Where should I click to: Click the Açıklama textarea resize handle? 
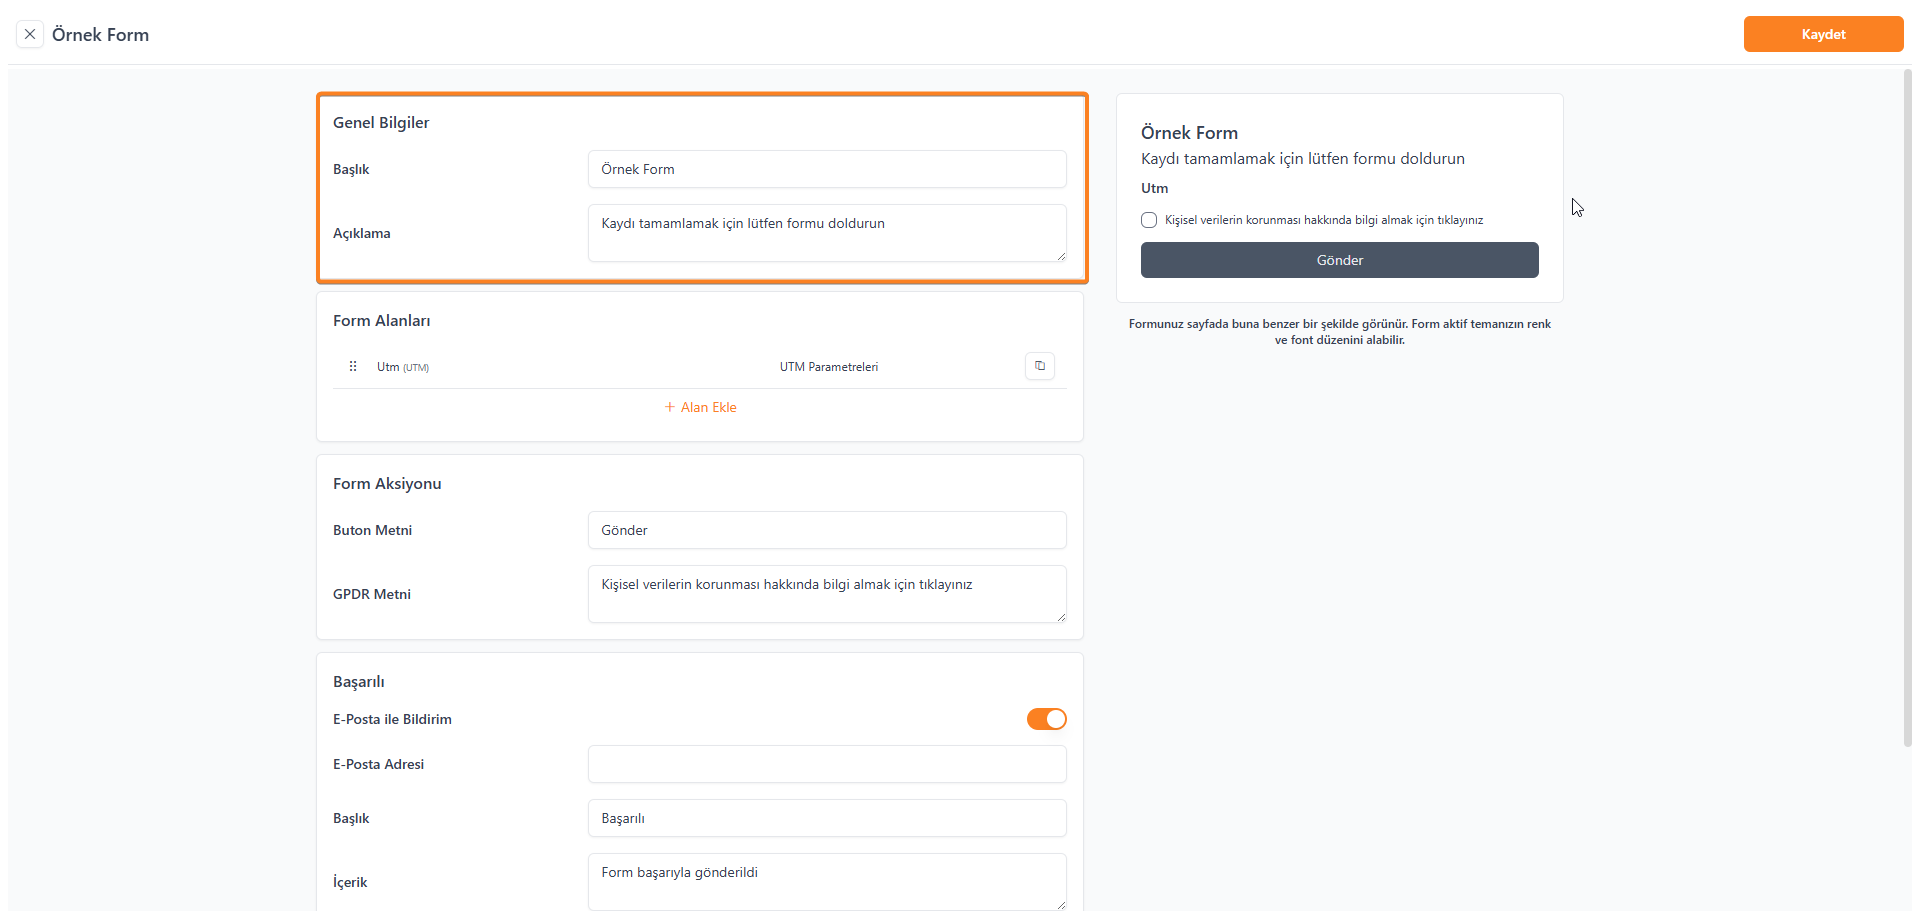point(1060,256)
